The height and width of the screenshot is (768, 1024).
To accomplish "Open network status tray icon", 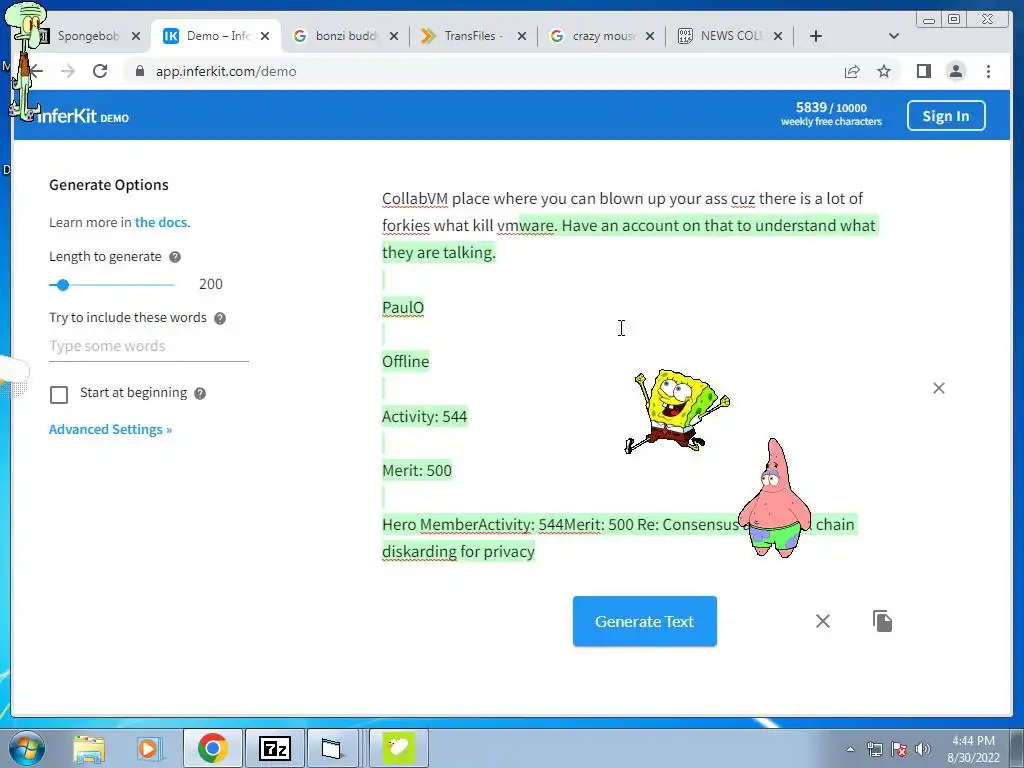I will [874, 749].
